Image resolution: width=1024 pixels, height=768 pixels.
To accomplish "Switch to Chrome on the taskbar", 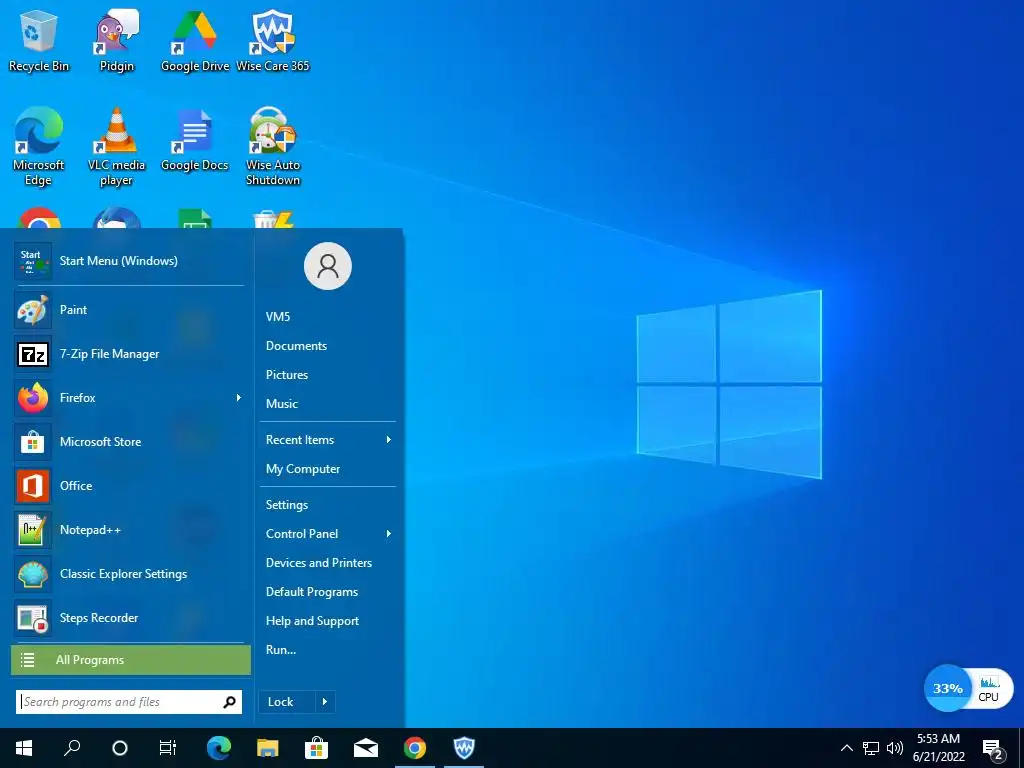I will point(415,748).
